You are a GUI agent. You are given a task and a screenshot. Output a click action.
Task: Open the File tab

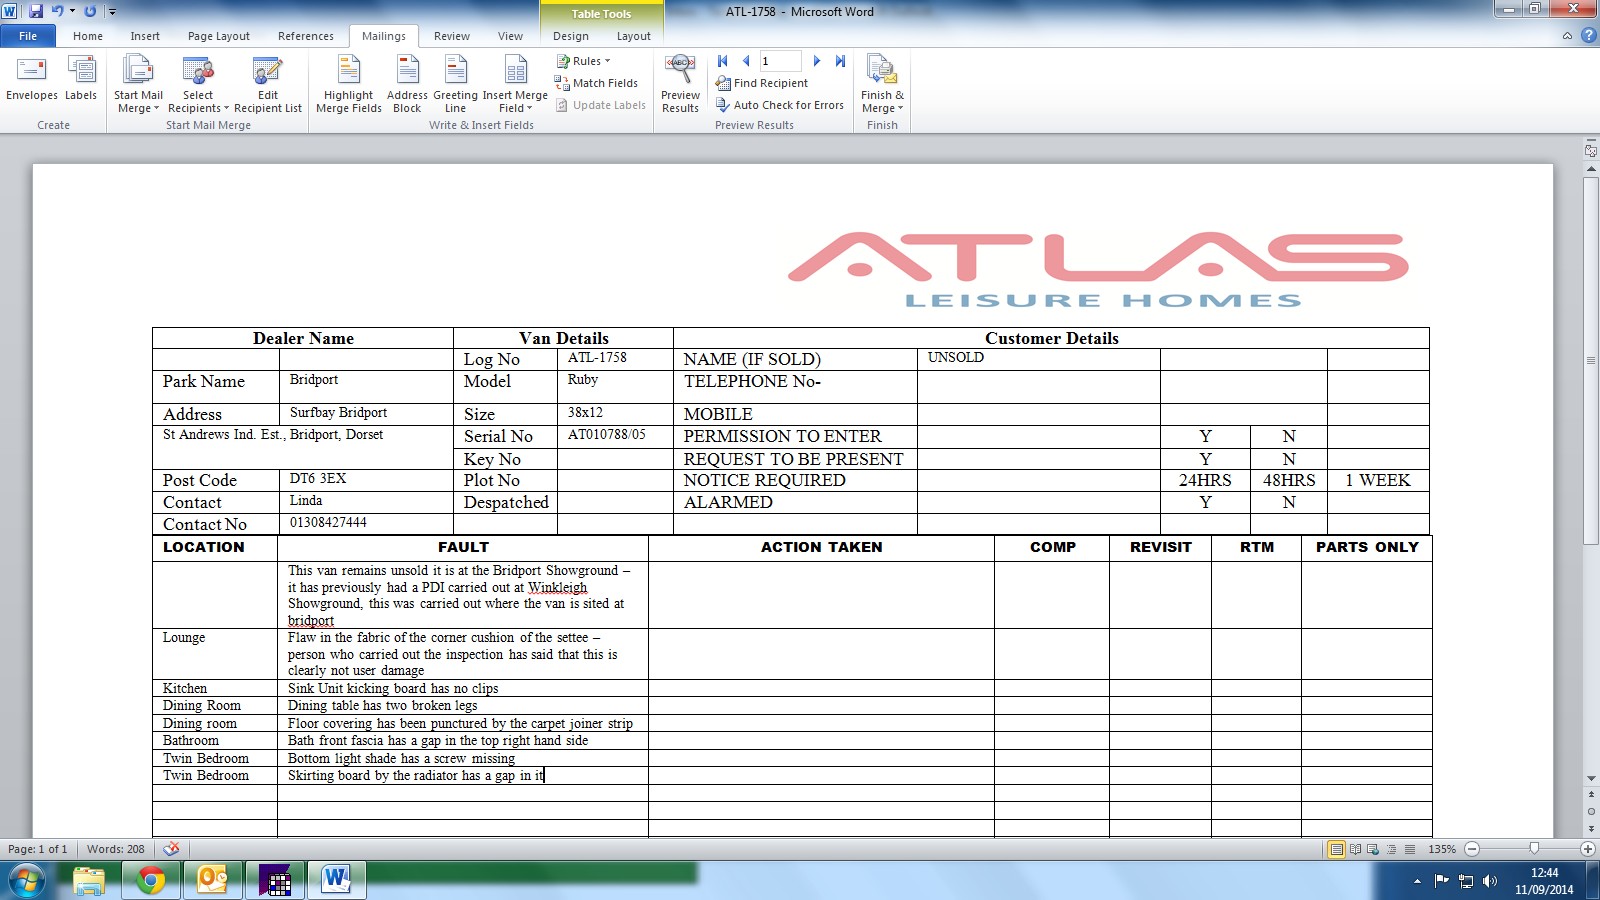(x=28, y=36)
